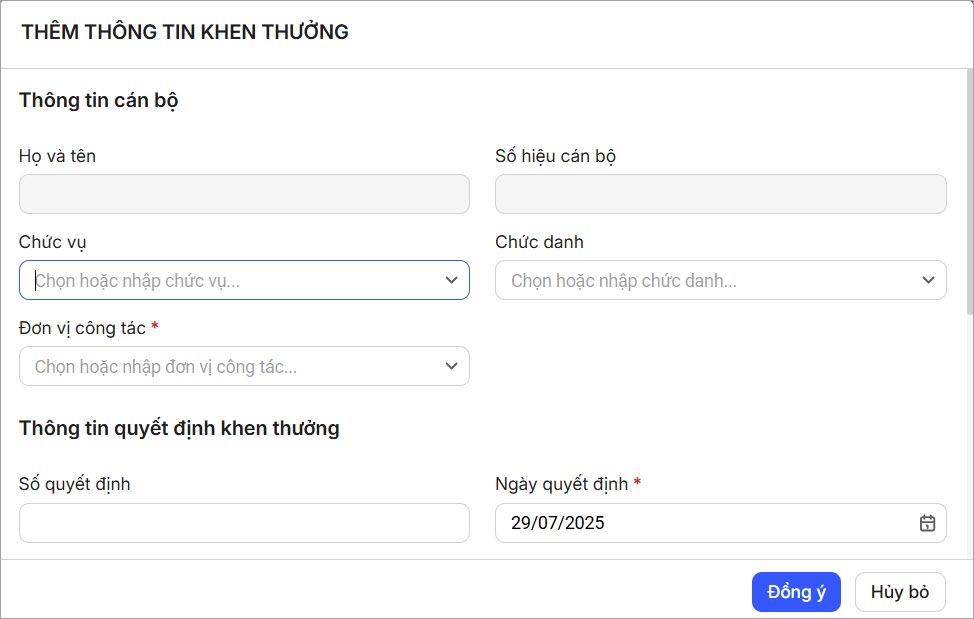Click the THÊM THÔNG TIN KHEN THƯỞNG dialog title
This screenshot has height=619, width=974.
coord(185,32)
